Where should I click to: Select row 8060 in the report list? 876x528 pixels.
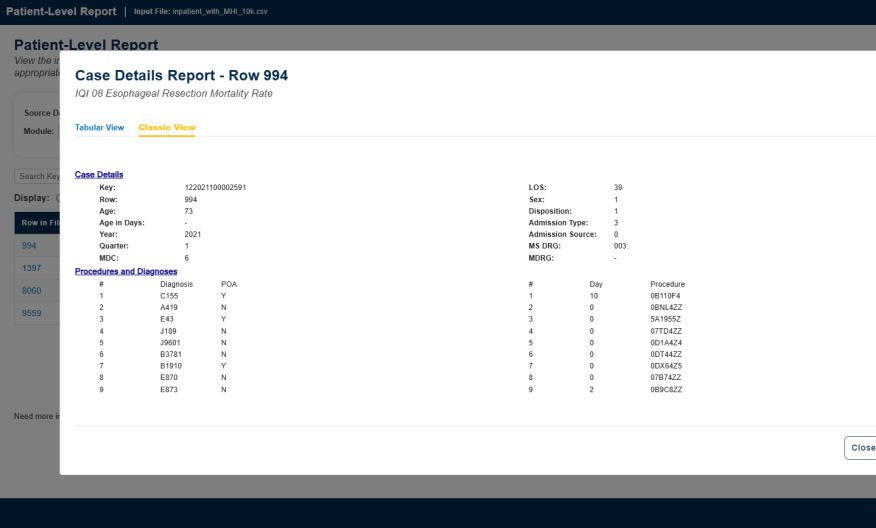(31, 290)
